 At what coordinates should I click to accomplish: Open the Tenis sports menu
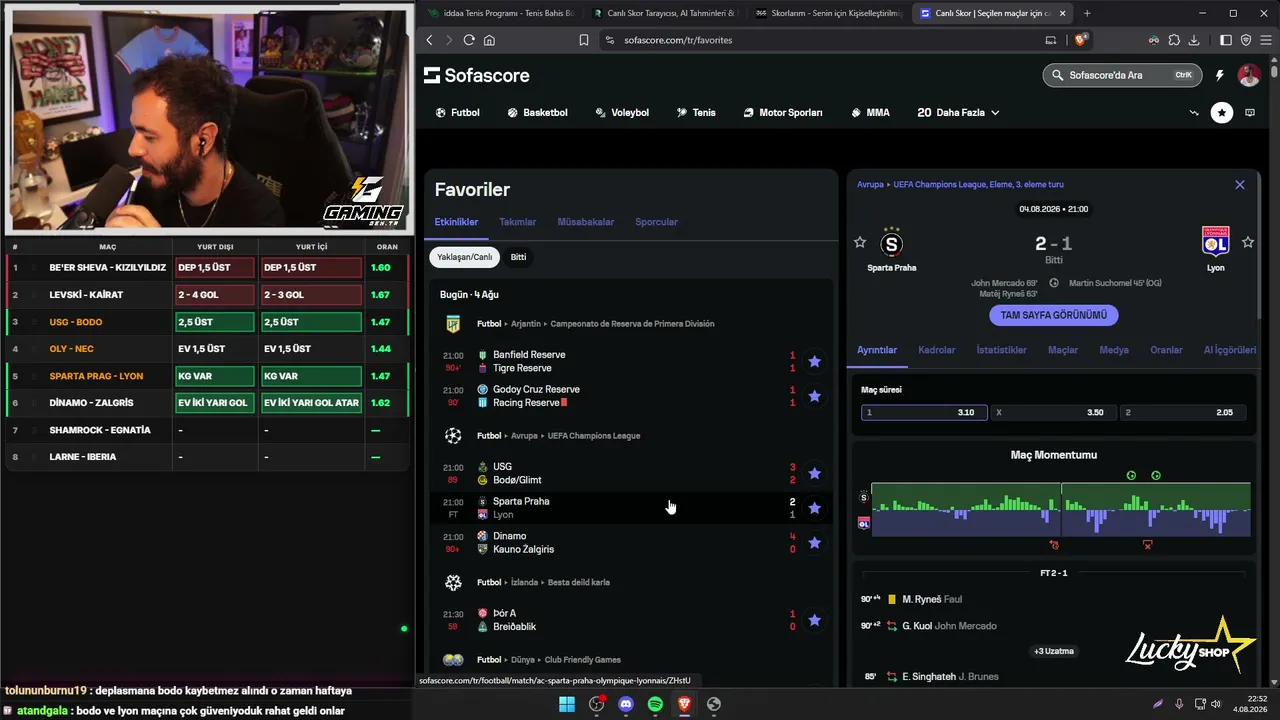point(696,113)
